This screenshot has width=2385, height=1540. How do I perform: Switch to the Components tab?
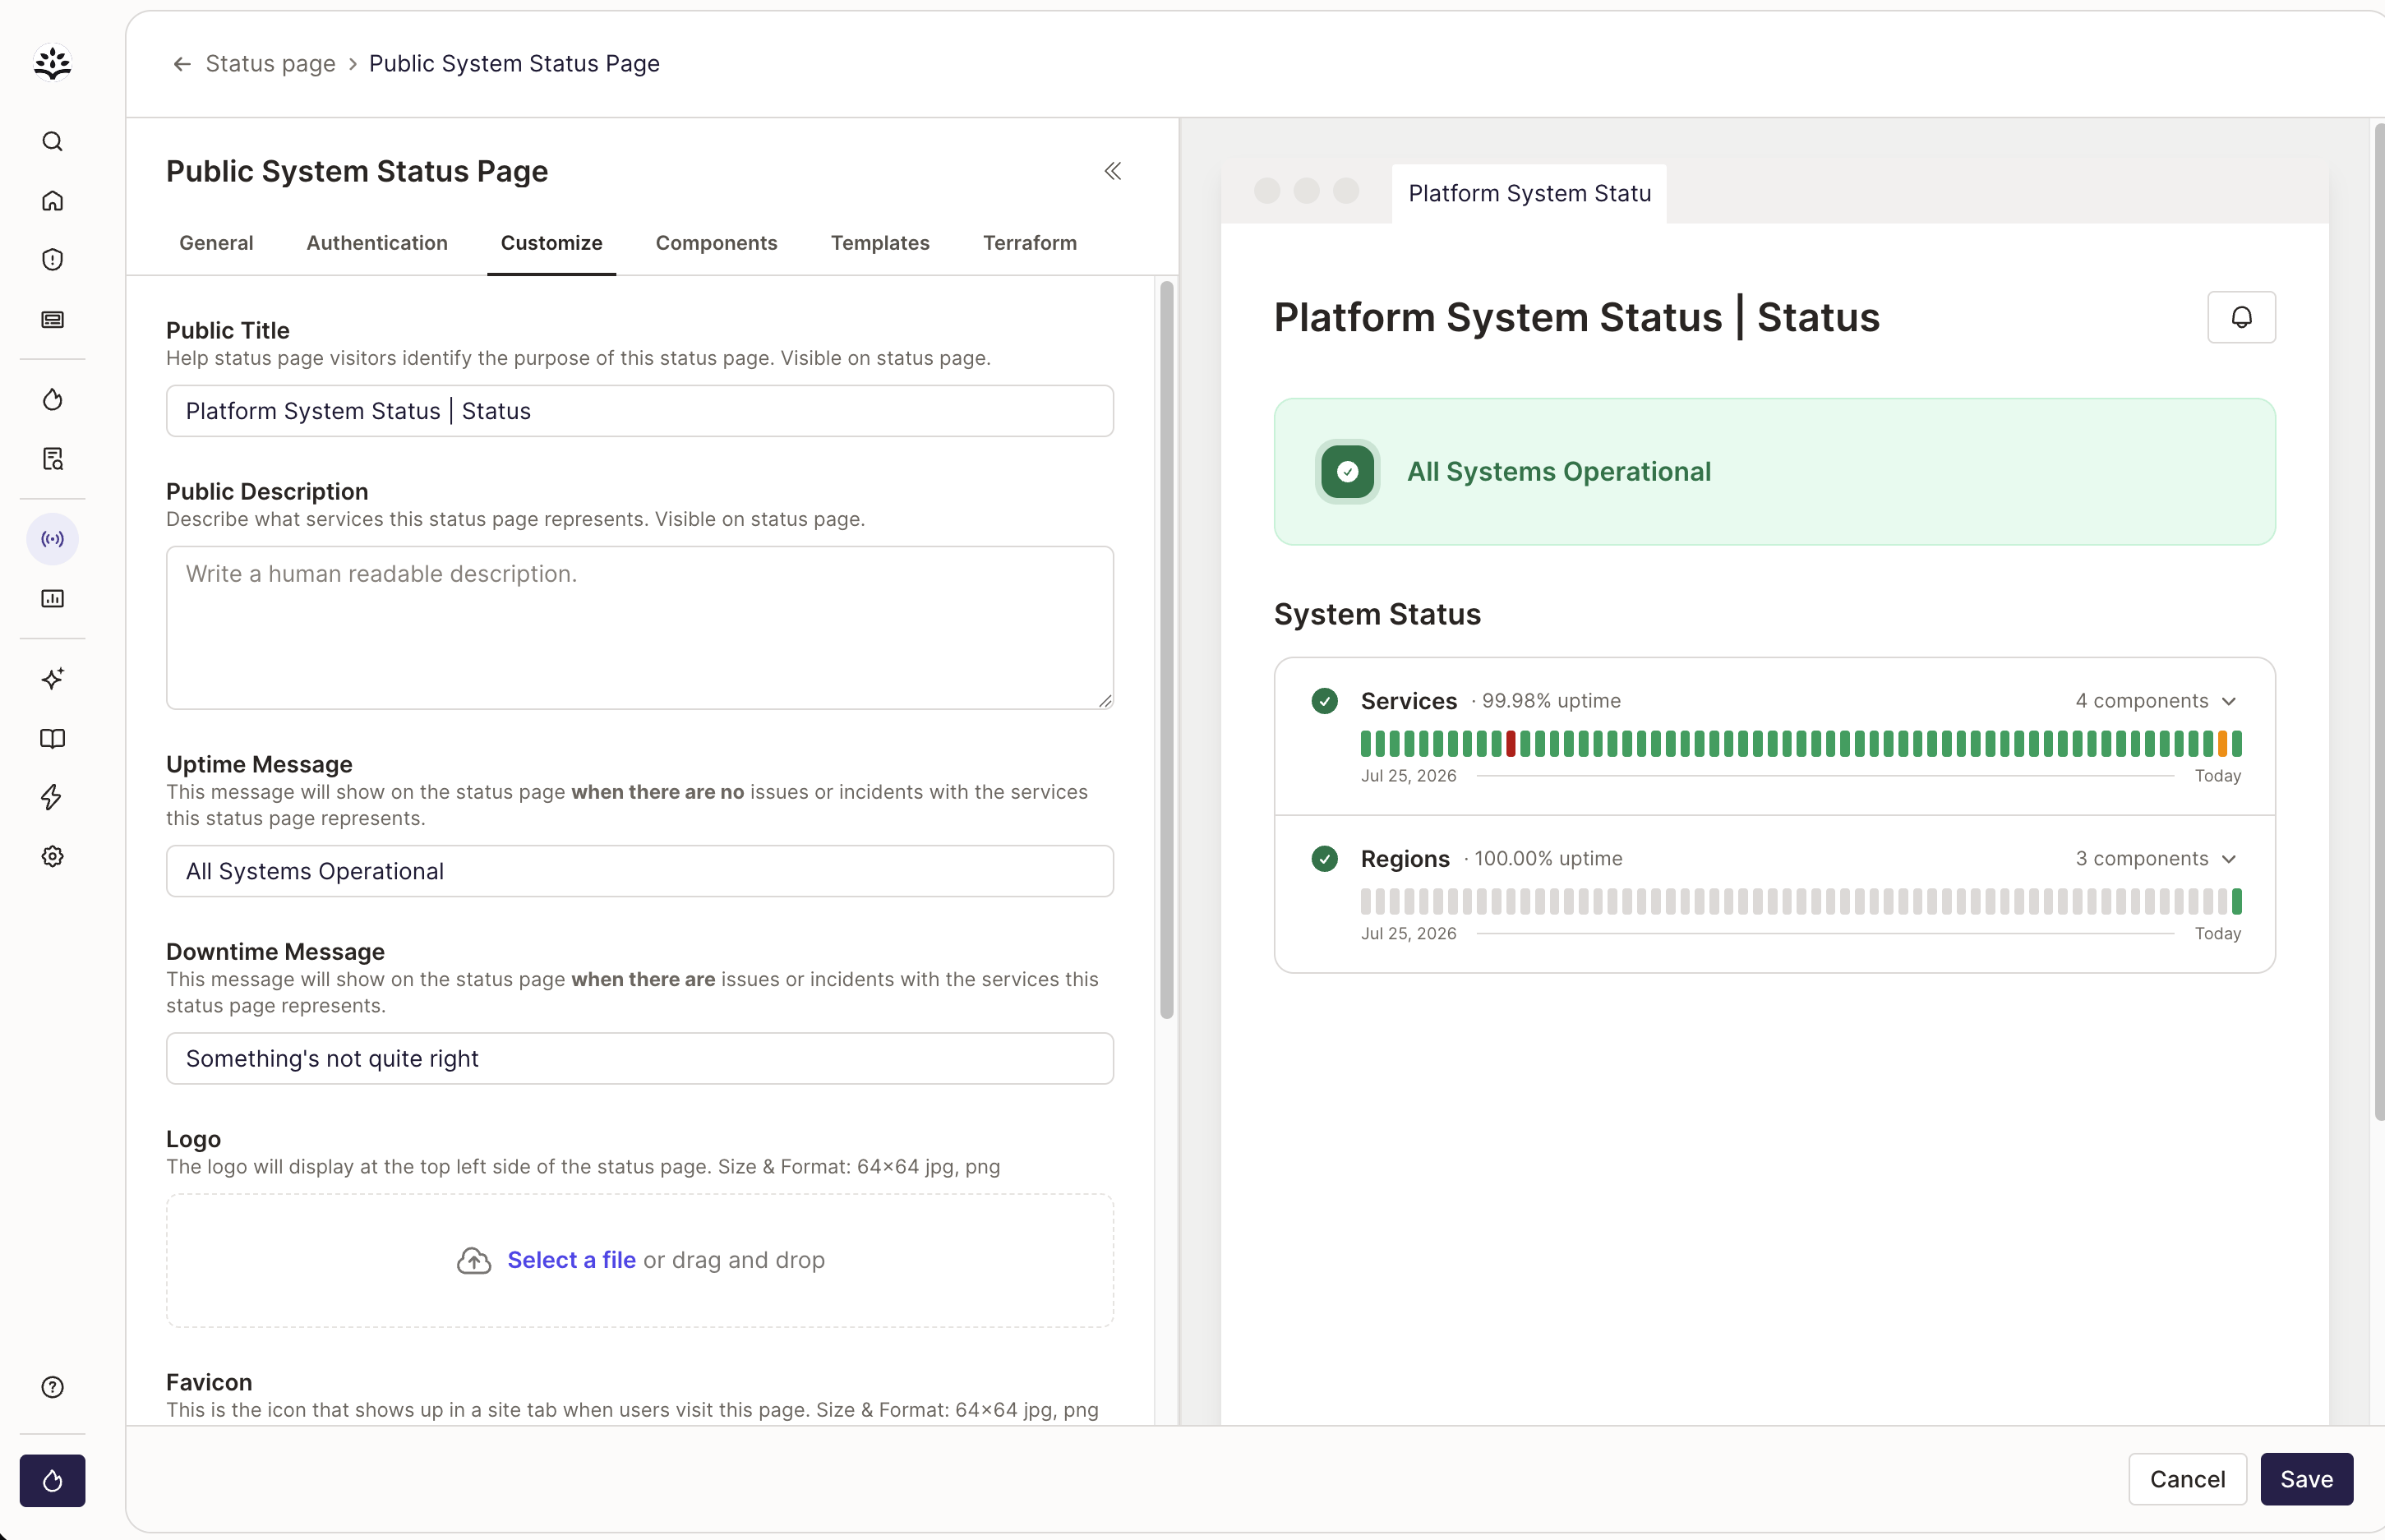tap(716, 243)
